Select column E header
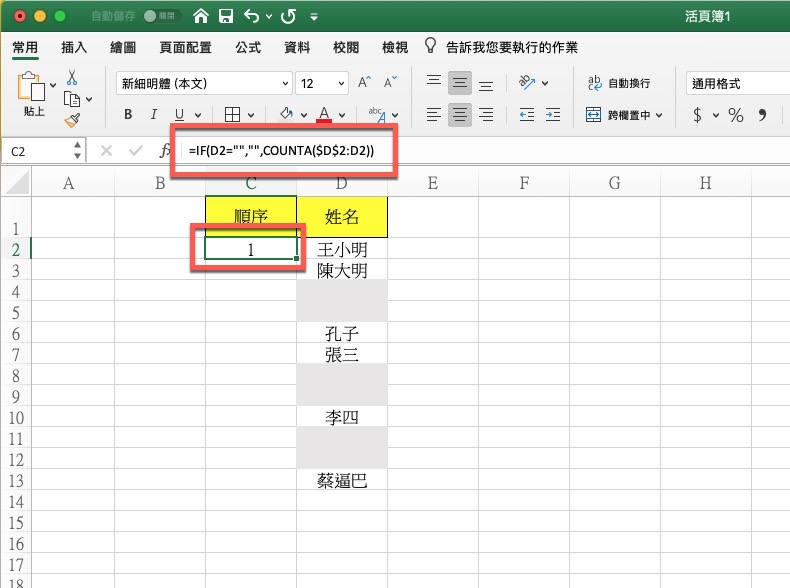790x588 pixels. click(x=432, y=182)
